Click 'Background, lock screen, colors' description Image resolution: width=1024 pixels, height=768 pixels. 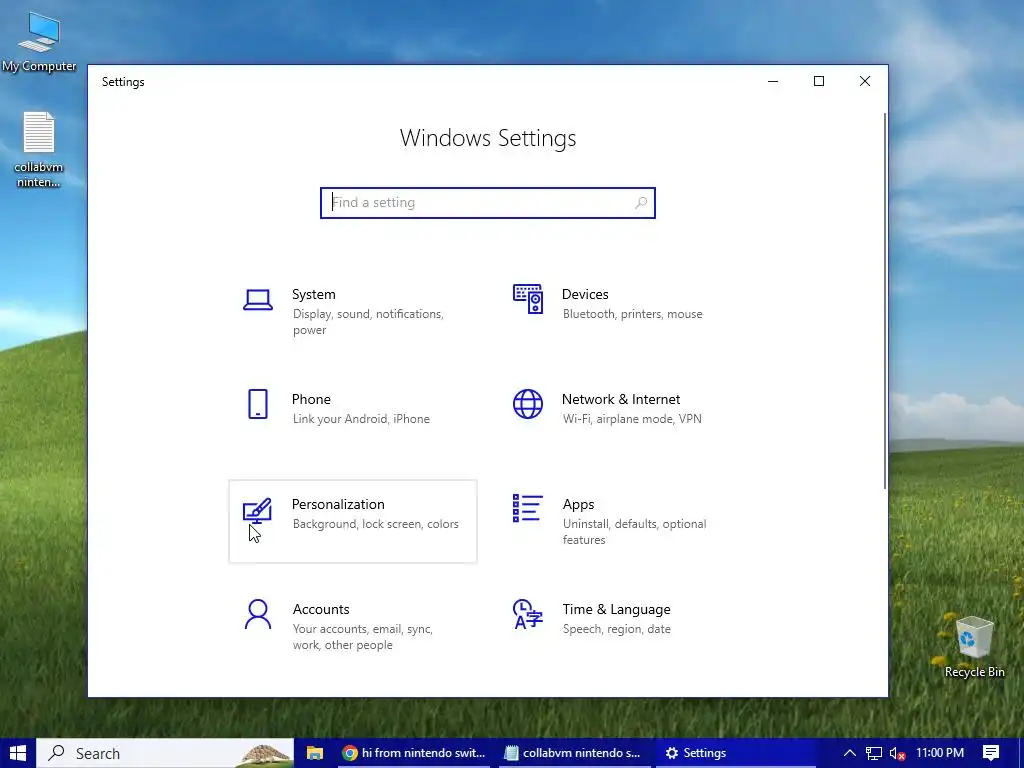pyautogui.click(x=376, y=524)
